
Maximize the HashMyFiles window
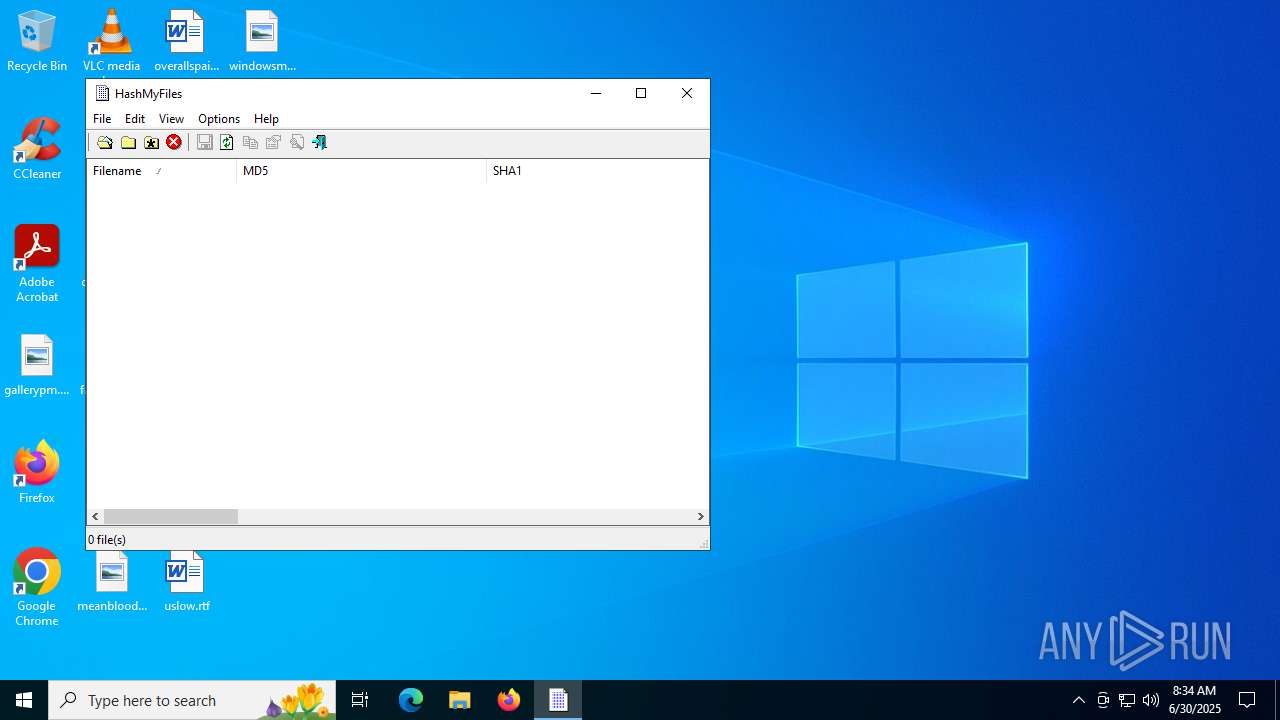pyautogui.click(x=641, y=93)
